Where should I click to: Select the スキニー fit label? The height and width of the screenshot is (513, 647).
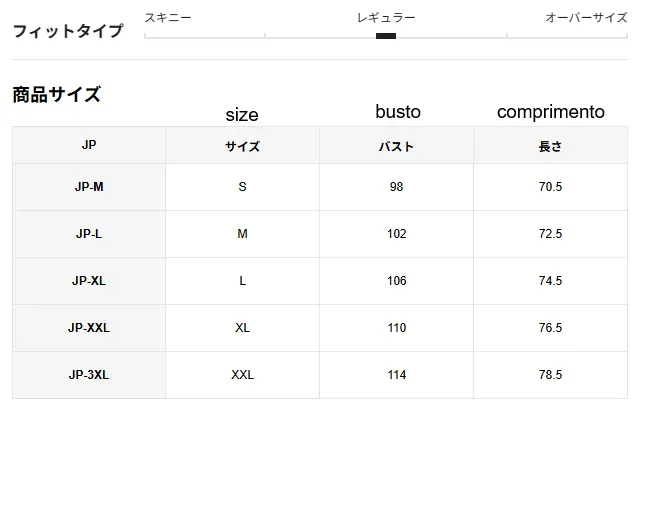coord(168,18)
